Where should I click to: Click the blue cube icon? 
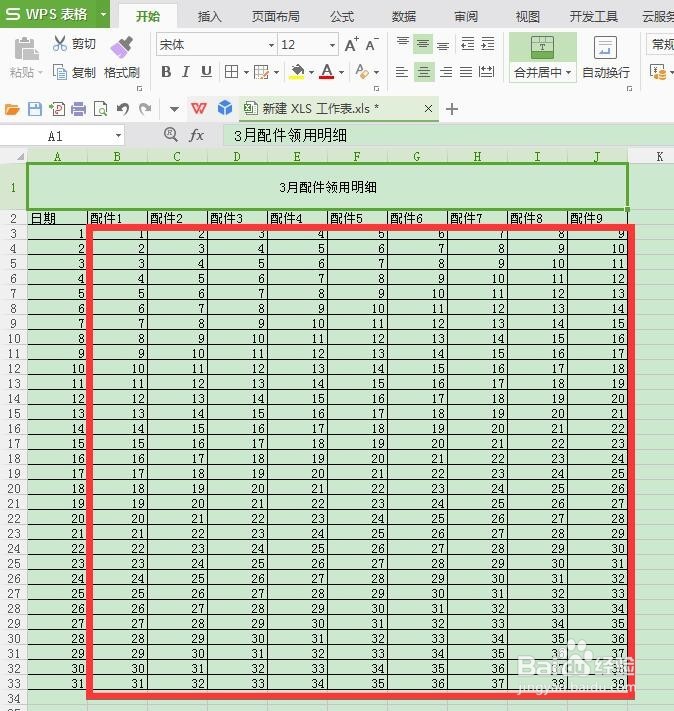(225, 108)
